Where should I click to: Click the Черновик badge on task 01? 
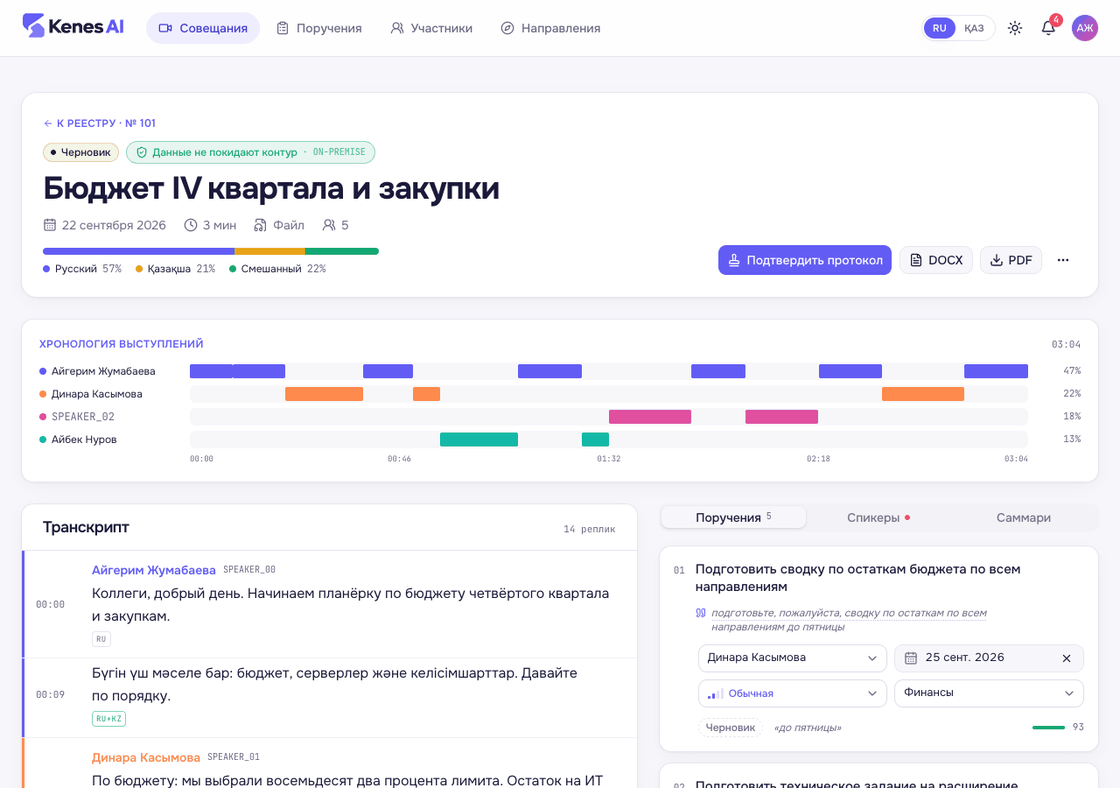click(x=730, y=727)
